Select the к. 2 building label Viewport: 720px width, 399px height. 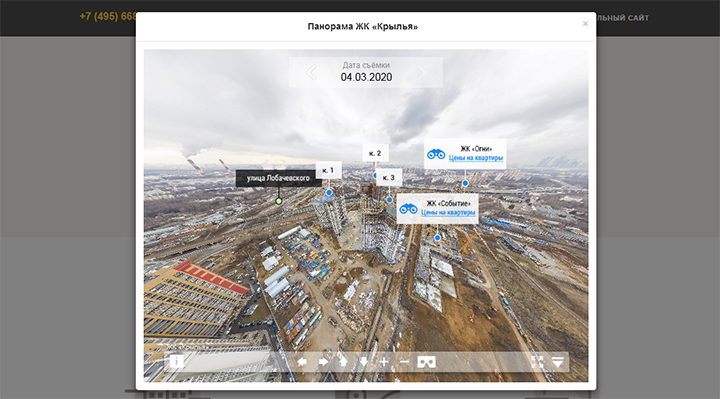pos(375,153)
